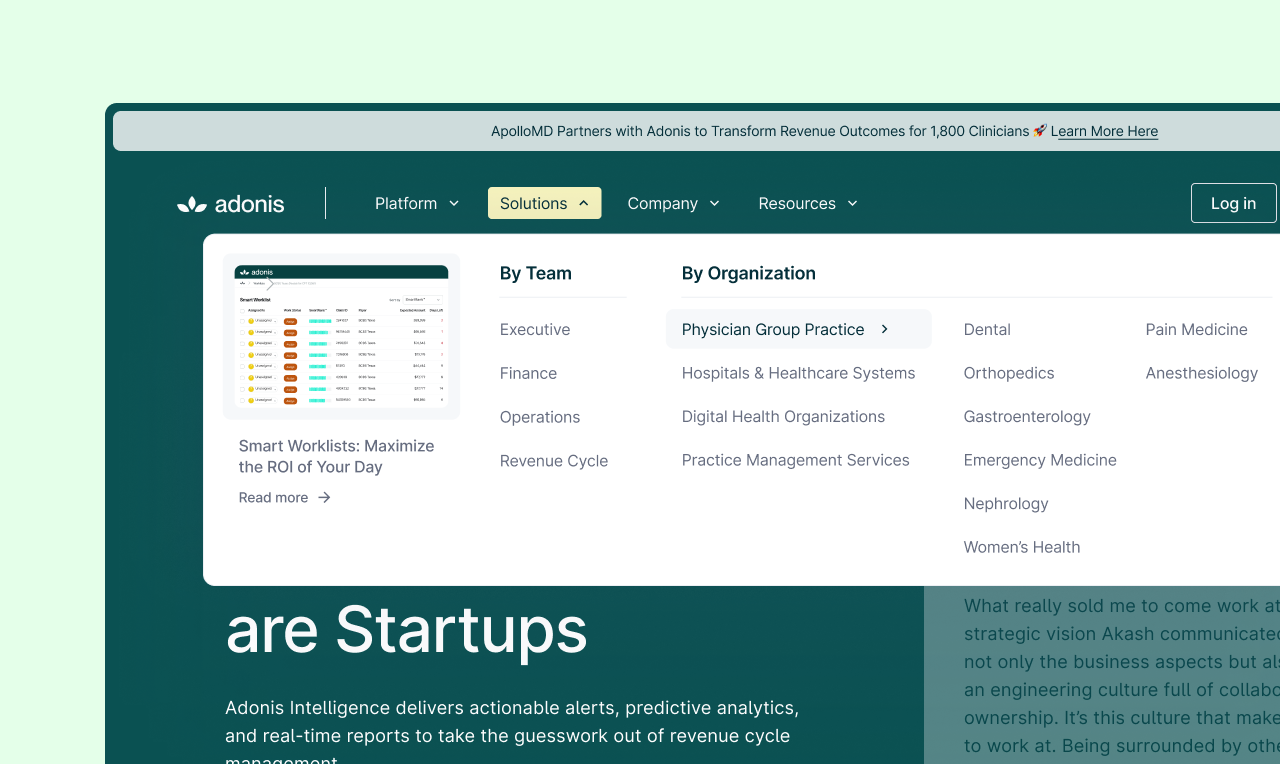
Task: Select Finance under By Team
Action: click(528, 373)
